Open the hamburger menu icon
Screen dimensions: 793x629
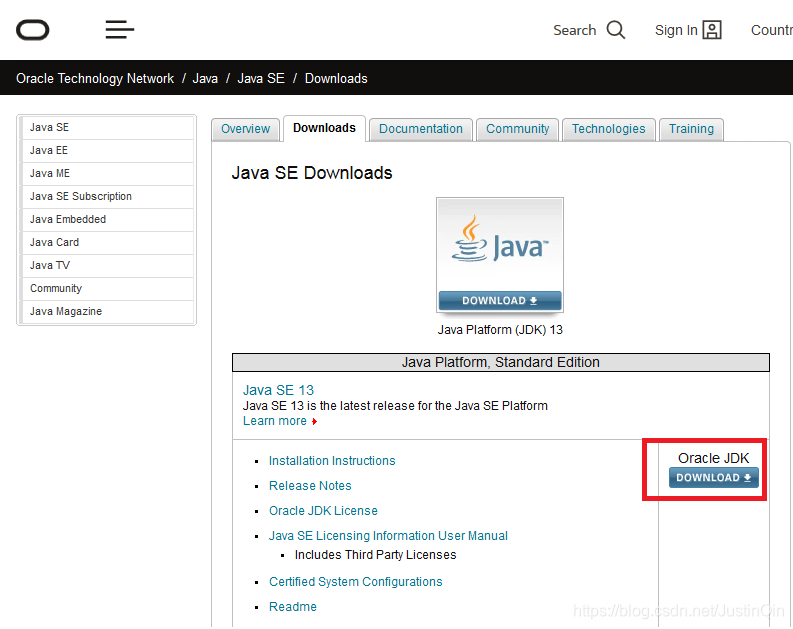pyautogui.click(x=120, y=29)
